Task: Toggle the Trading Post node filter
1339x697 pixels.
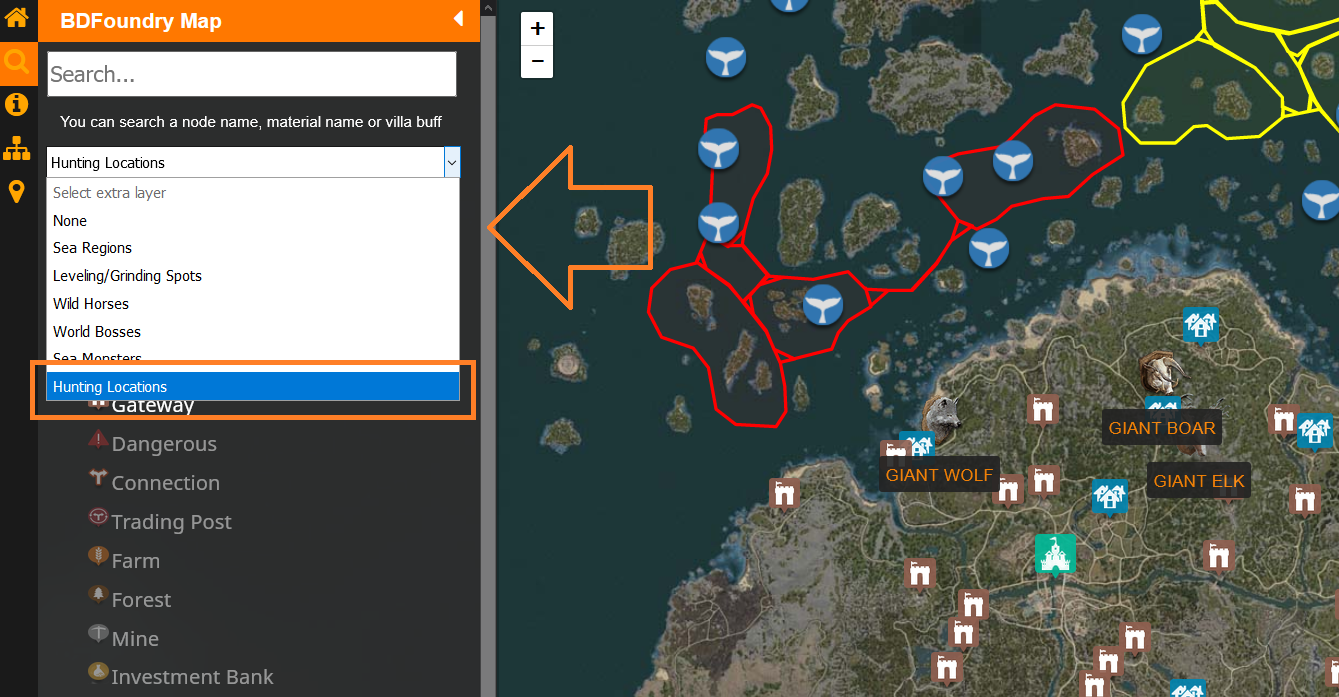Action: [x=160, y=522]
